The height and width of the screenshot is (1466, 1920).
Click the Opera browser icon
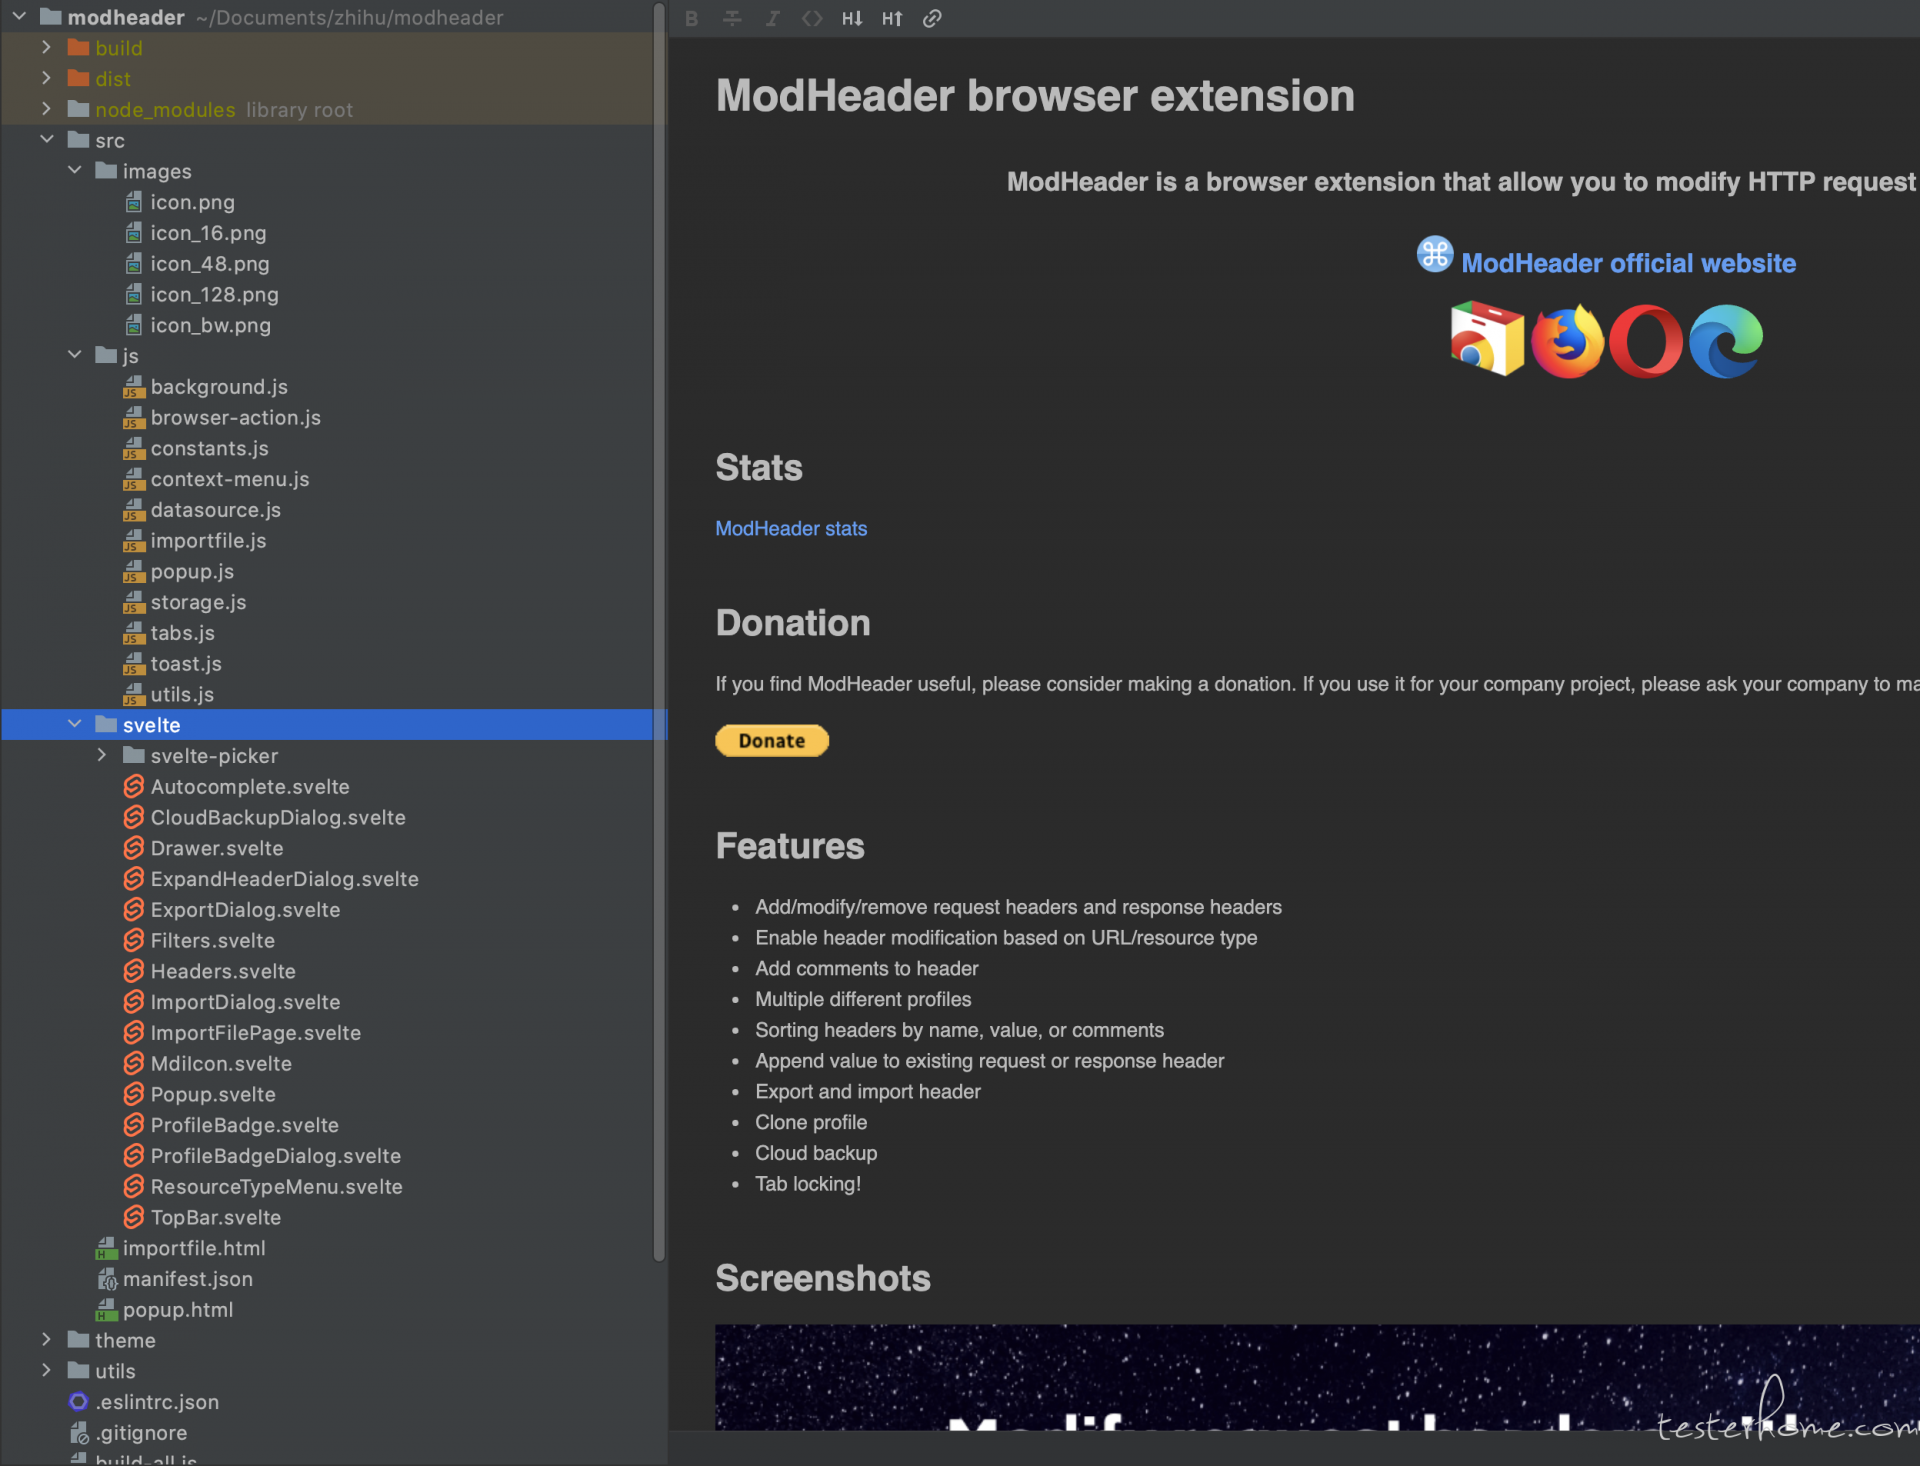coord(1646,341)
